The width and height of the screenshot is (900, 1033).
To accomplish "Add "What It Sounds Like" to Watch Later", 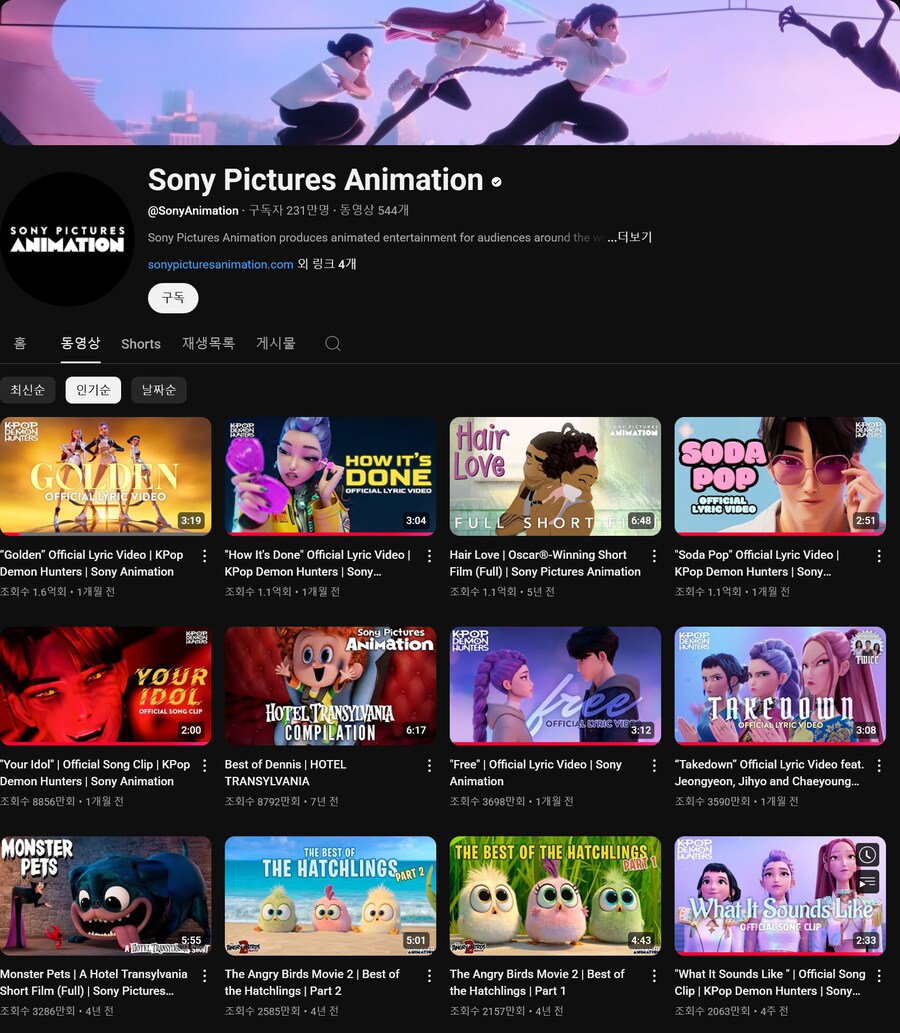I will (868, 855).
